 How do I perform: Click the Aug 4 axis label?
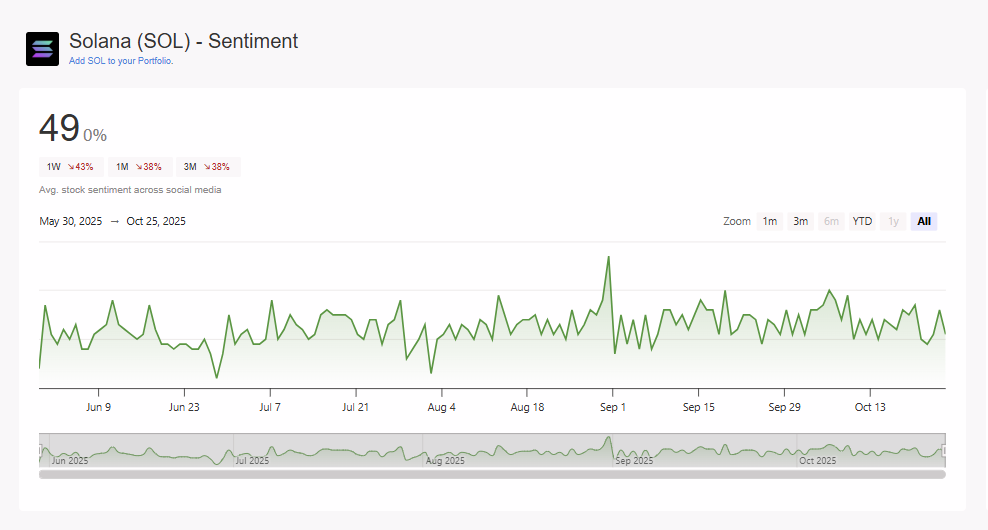tap(441, 407)
